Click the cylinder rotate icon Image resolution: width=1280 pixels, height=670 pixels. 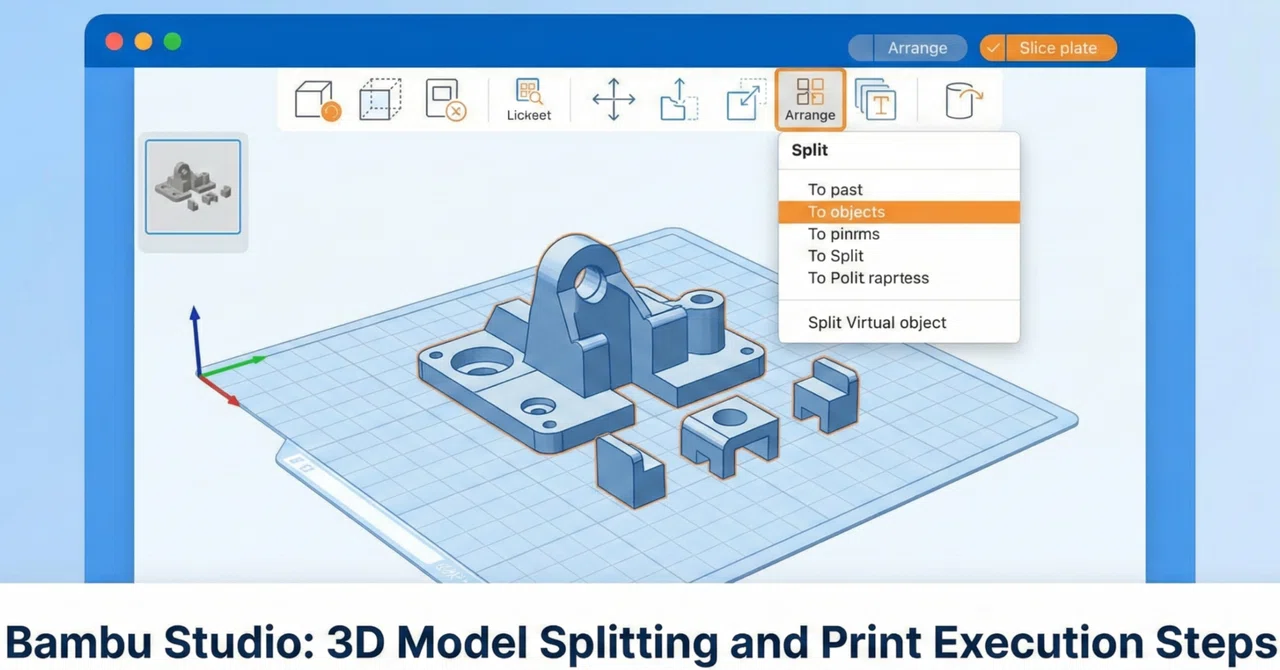pos(963,100)
